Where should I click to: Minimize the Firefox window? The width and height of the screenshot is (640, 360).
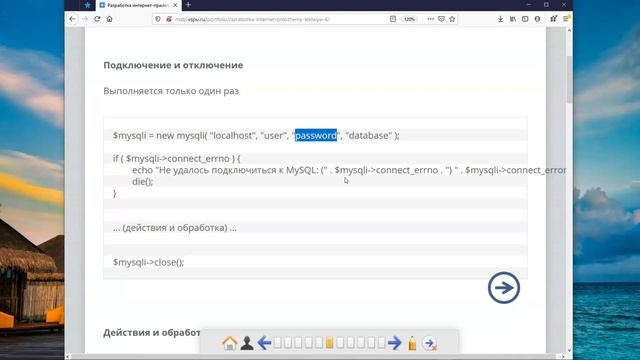tap(529, 5)
